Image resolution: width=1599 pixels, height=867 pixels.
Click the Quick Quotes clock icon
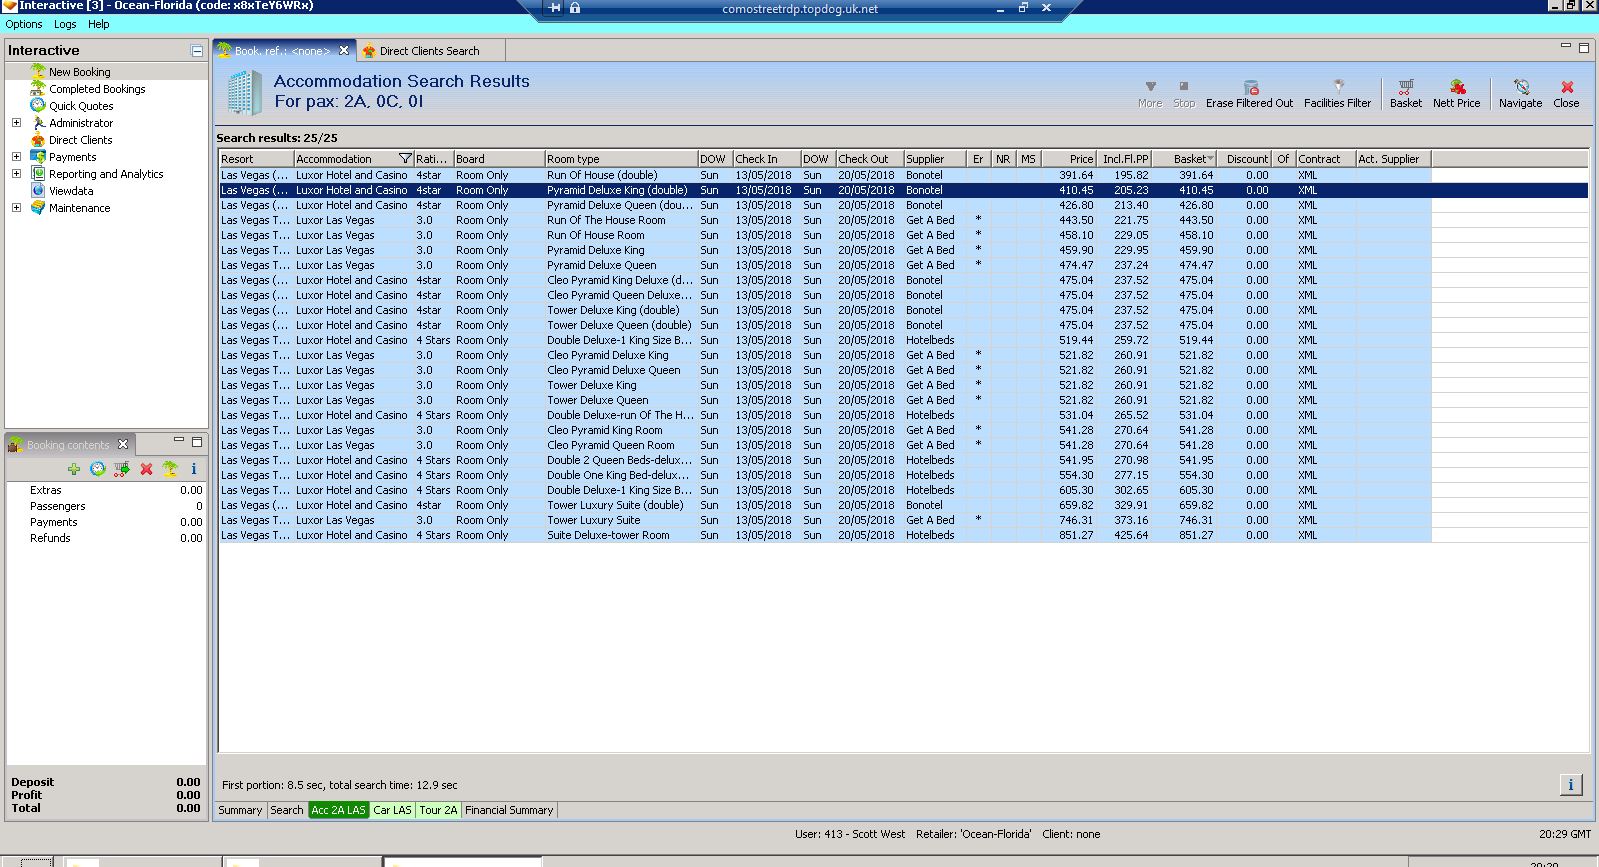pyautogui.click(x=38, y=105)
